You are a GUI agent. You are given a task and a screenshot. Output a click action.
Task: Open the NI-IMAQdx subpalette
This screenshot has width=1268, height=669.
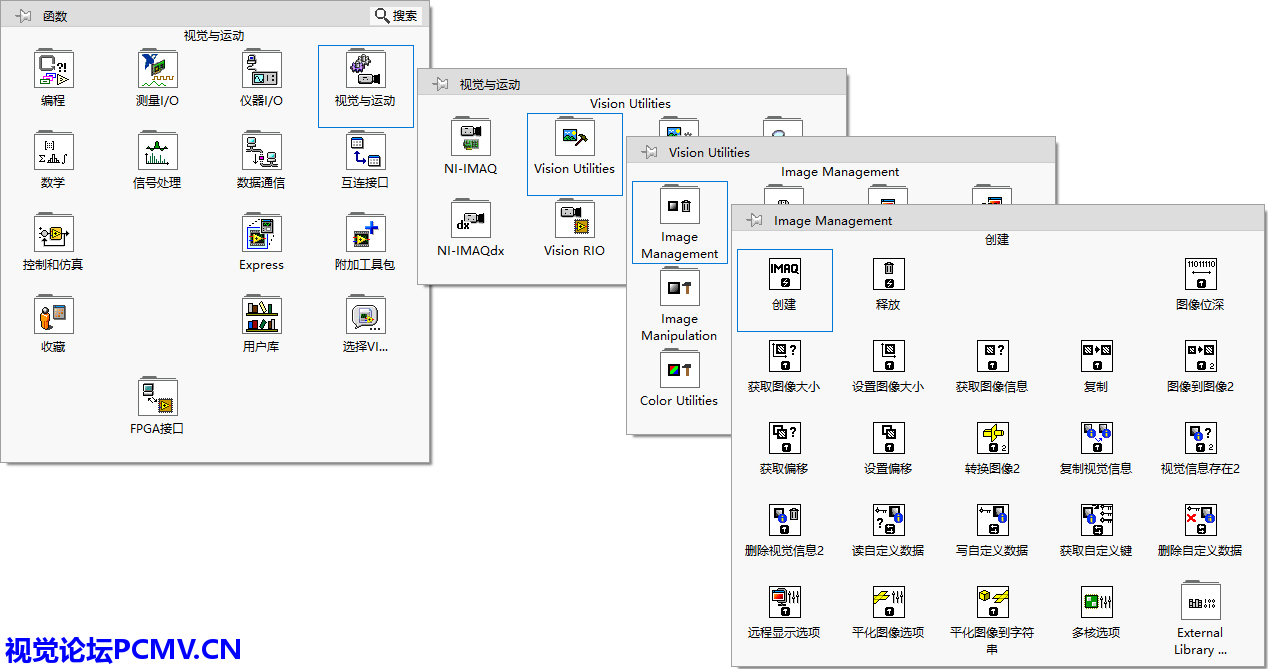pyautogui.click(x=470, y=219)
